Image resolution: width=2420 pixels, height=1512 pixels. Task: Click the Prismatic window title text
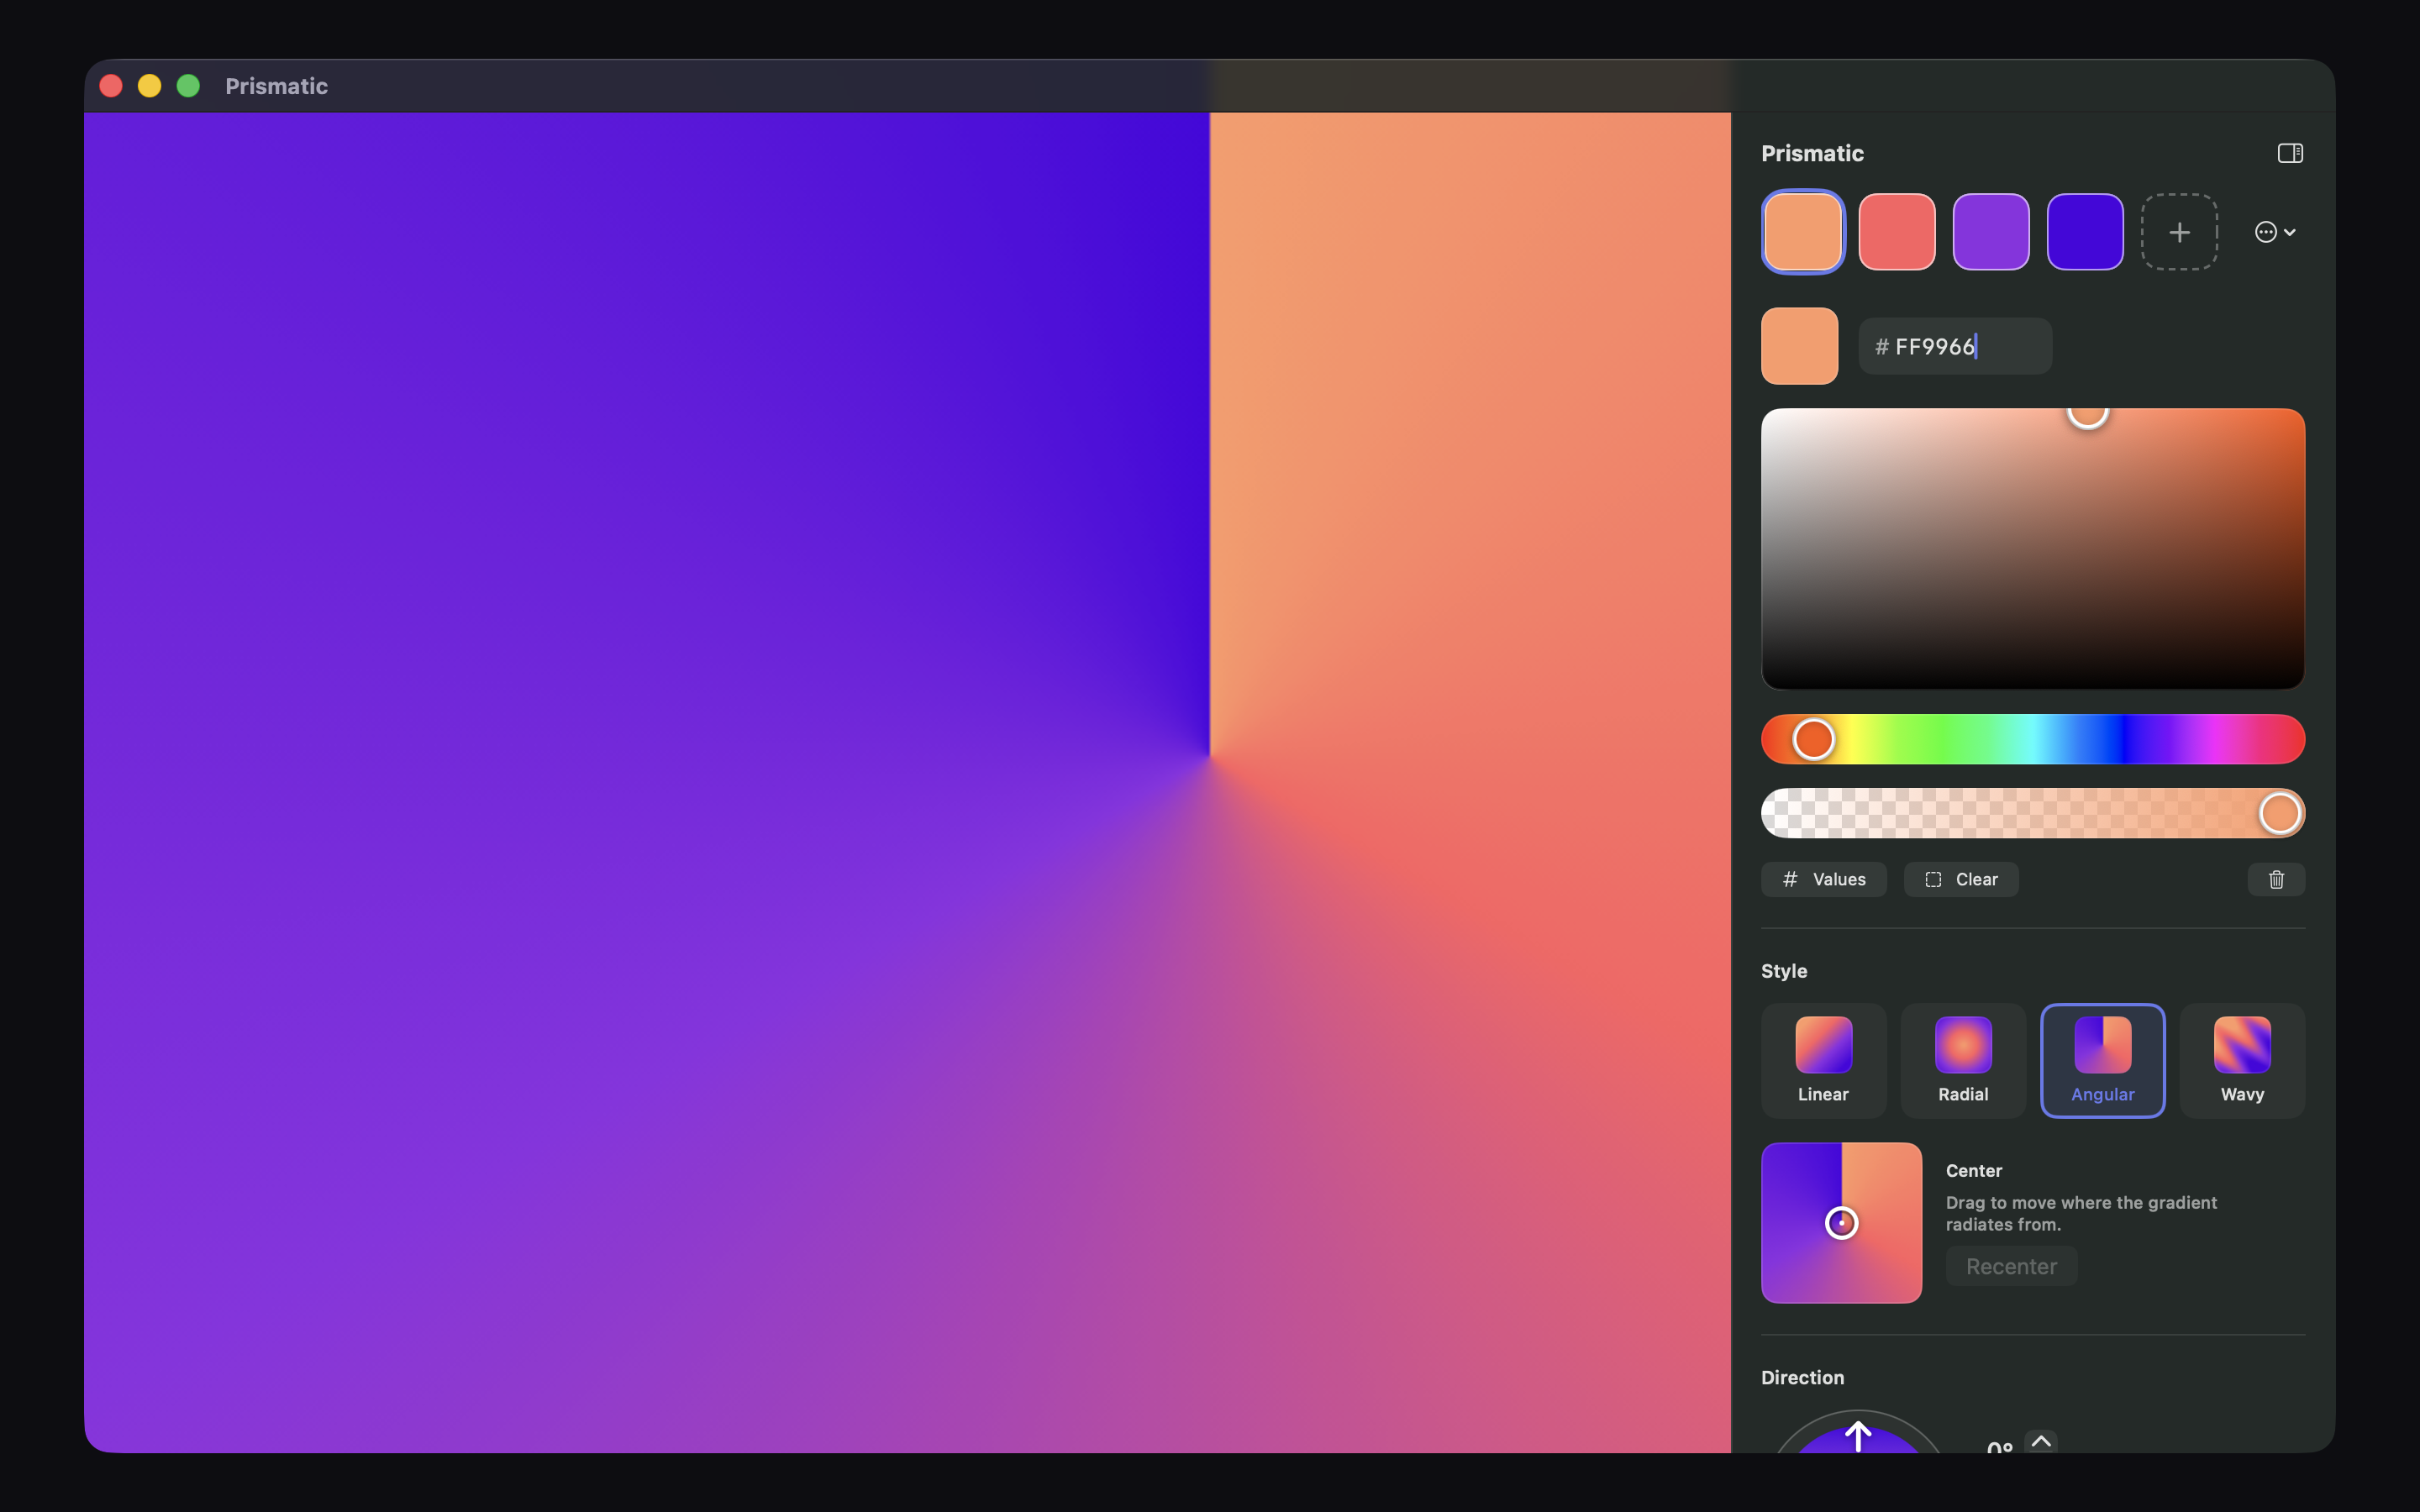pos(276,86)
